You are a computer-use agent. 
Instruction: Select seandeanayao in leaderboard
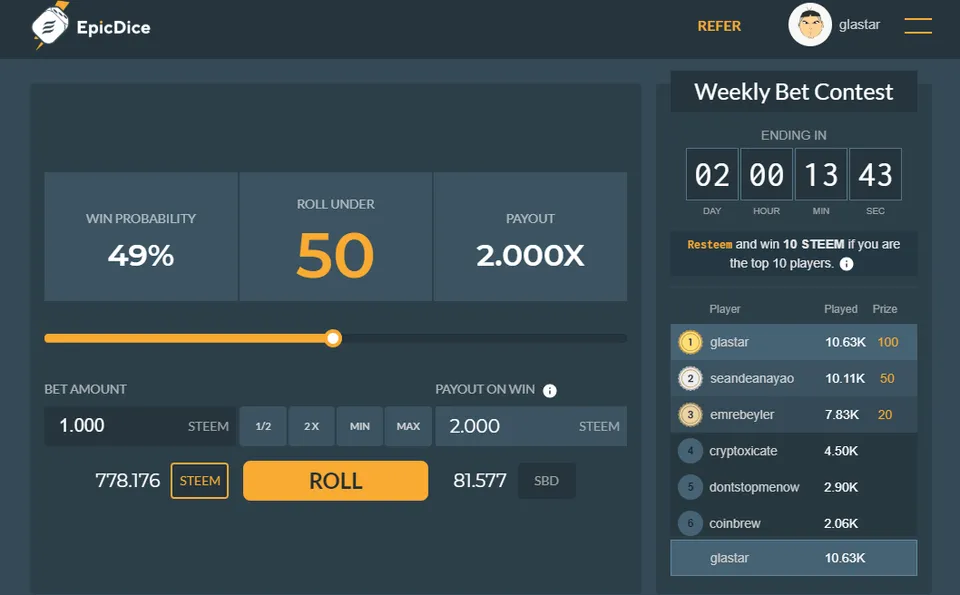point(752,378)
